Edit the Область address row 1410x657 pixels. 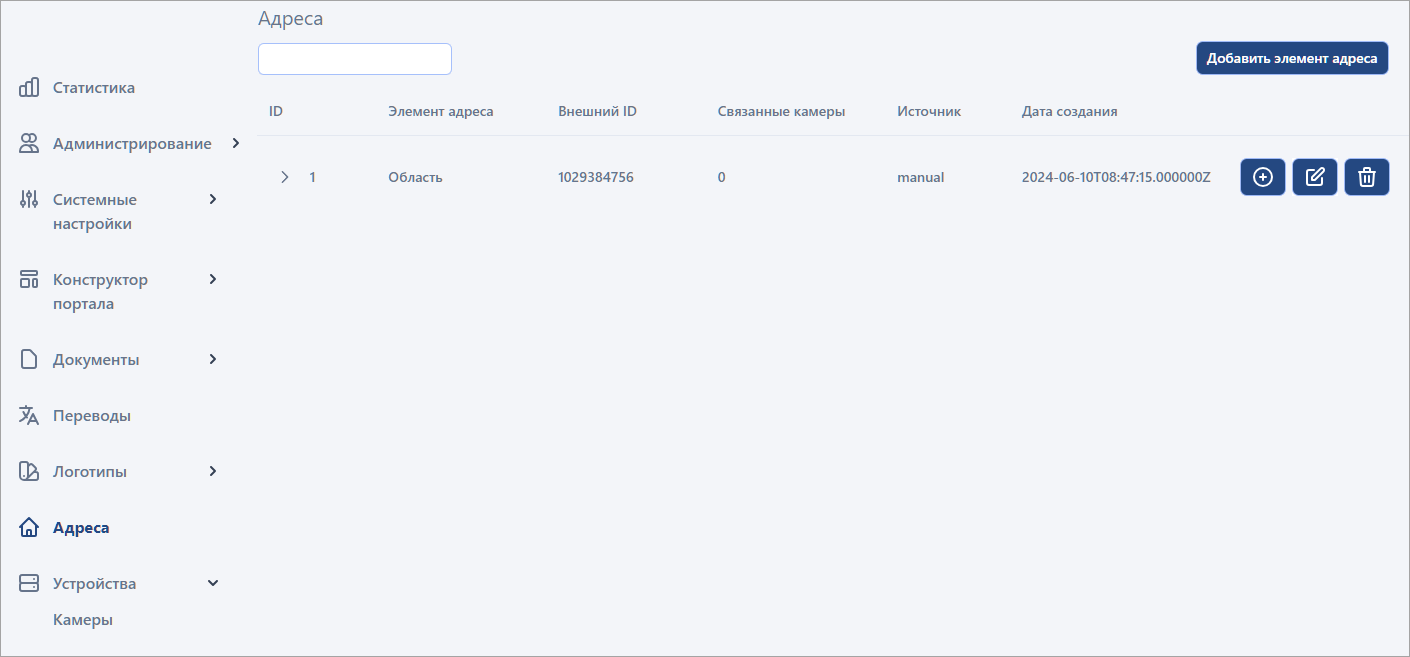(1315, 177)
